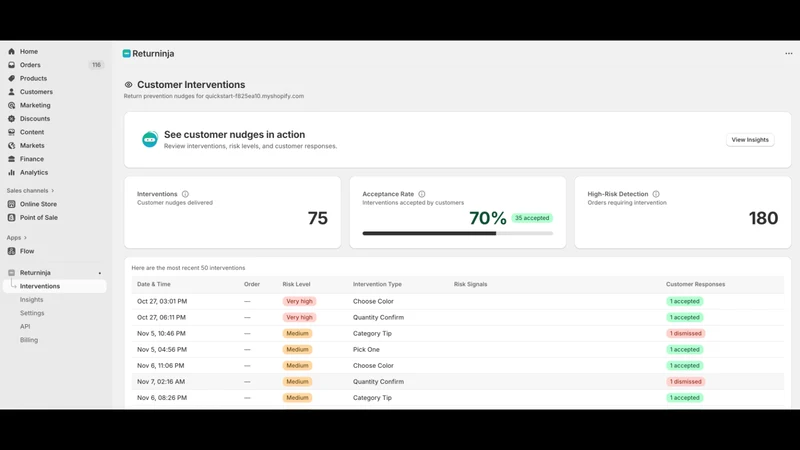Click the eye icon beside Customer Interventions
The image size is (800, 450).
tap(129, 85)
